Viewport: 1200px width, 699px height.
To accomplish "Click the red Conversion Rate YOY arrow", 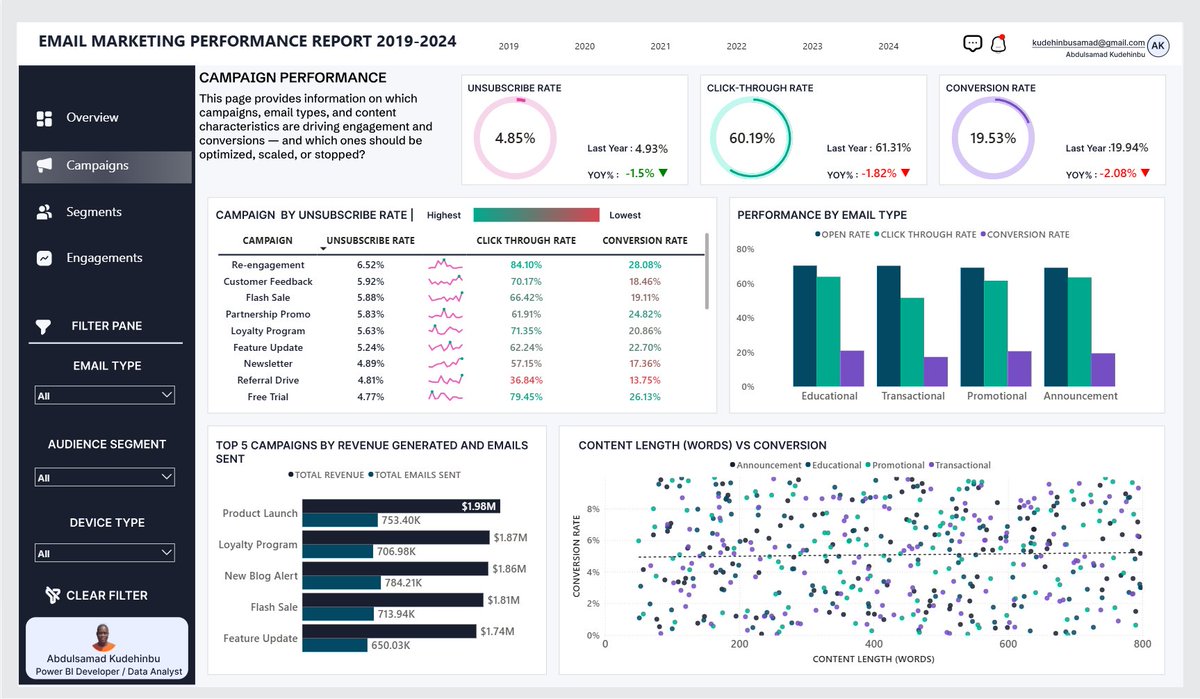I will pyautogui.click(x=1145, y=173).
